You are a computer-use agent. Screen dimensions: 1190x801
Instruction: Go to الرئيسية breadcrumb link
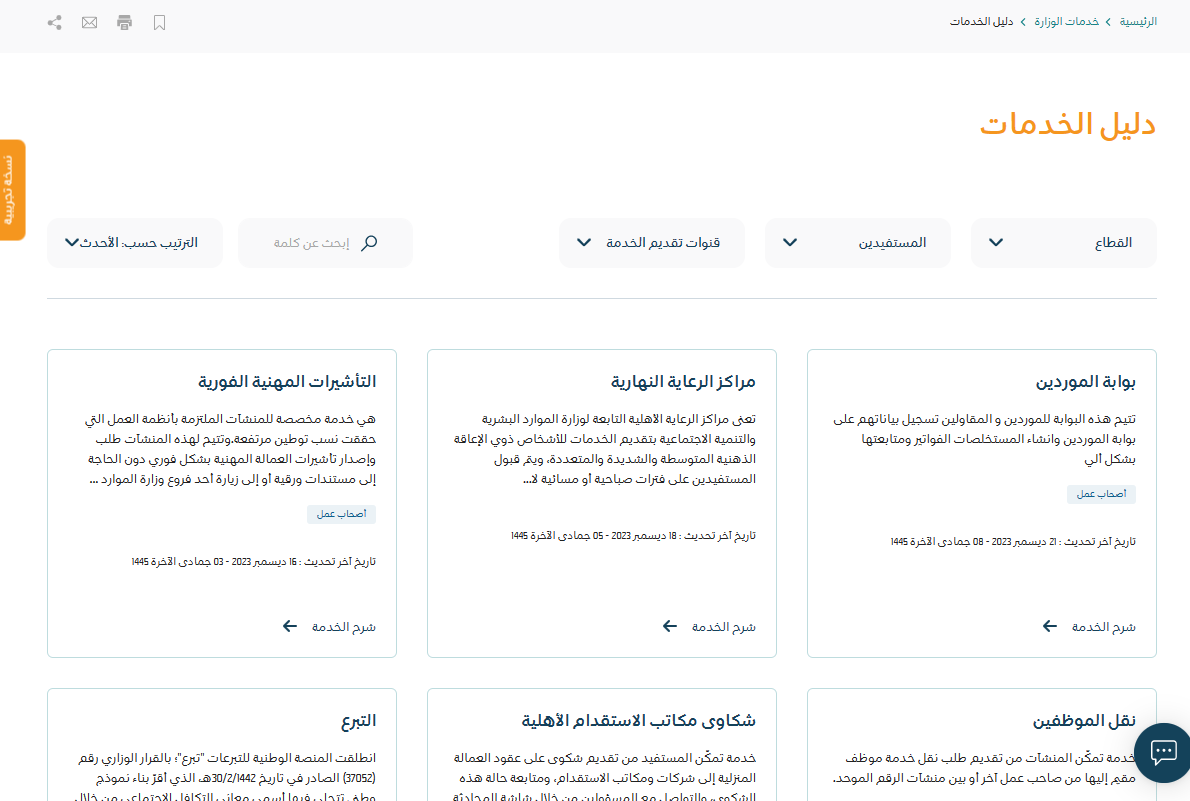1138,21
